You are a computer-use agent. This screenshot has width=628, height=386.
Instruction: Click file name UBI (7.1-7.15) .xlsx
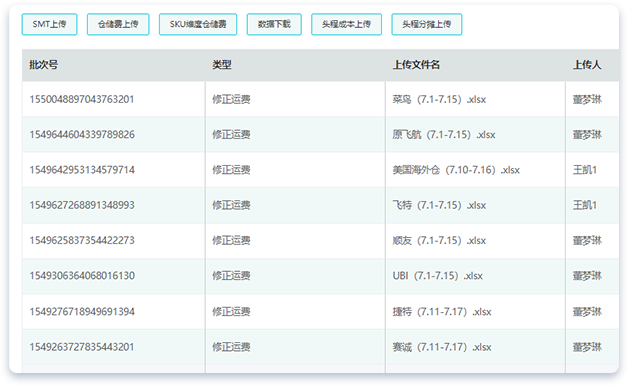coord(438,275)
